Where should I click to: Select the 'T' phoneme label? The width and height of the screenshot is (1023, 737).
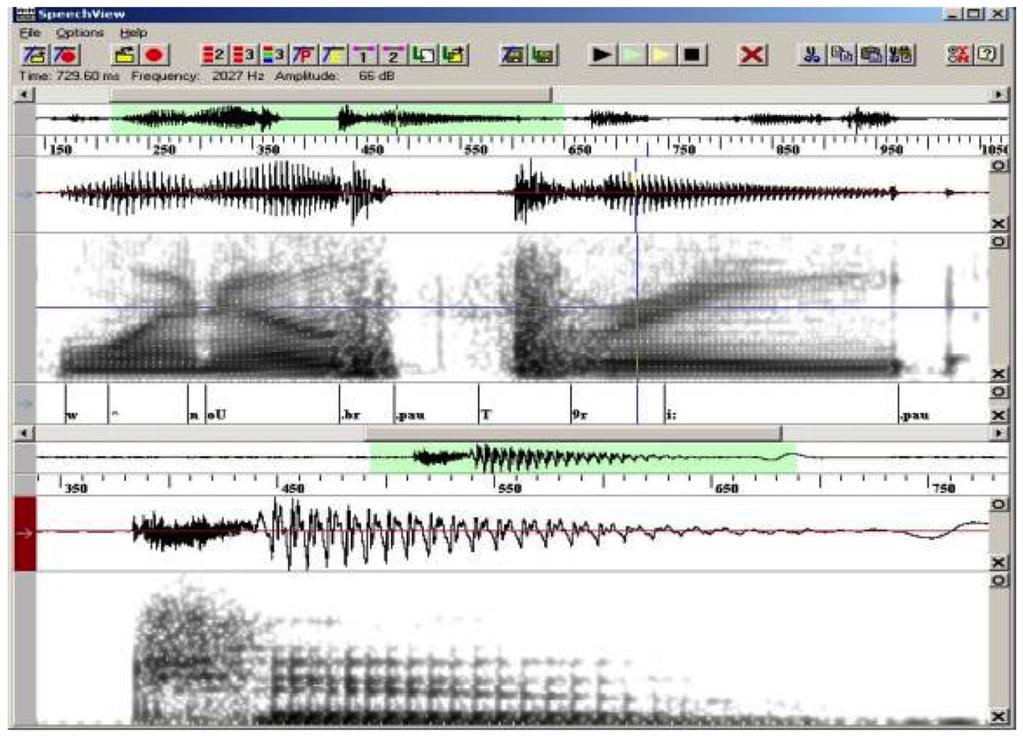pyautogui.click(x=486, y=415)
